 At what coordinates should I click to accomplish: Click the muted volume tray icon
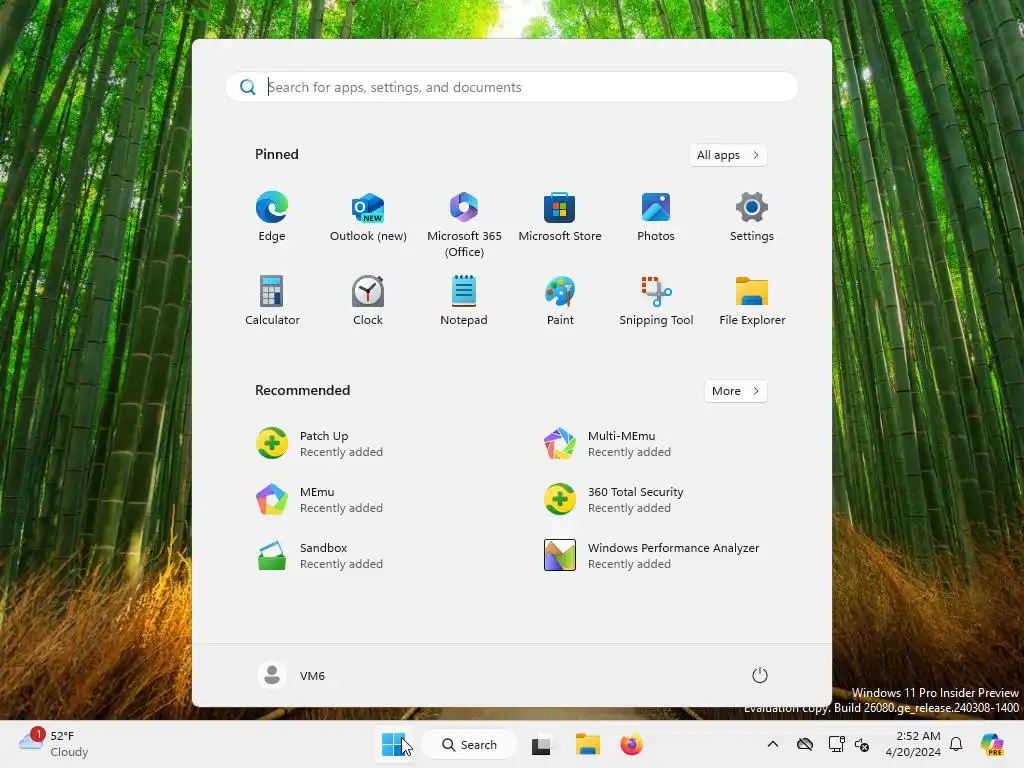pyautogui.click(x=861, y=744)
